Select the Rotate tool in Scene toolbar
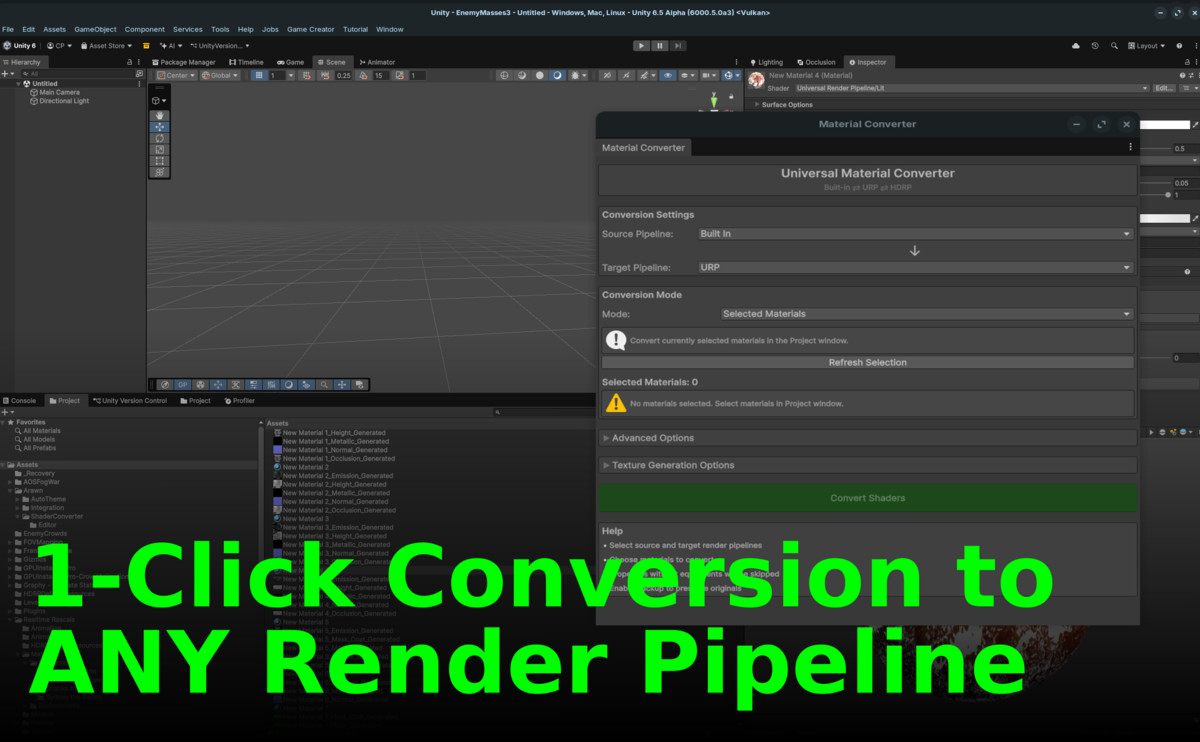 160,138
